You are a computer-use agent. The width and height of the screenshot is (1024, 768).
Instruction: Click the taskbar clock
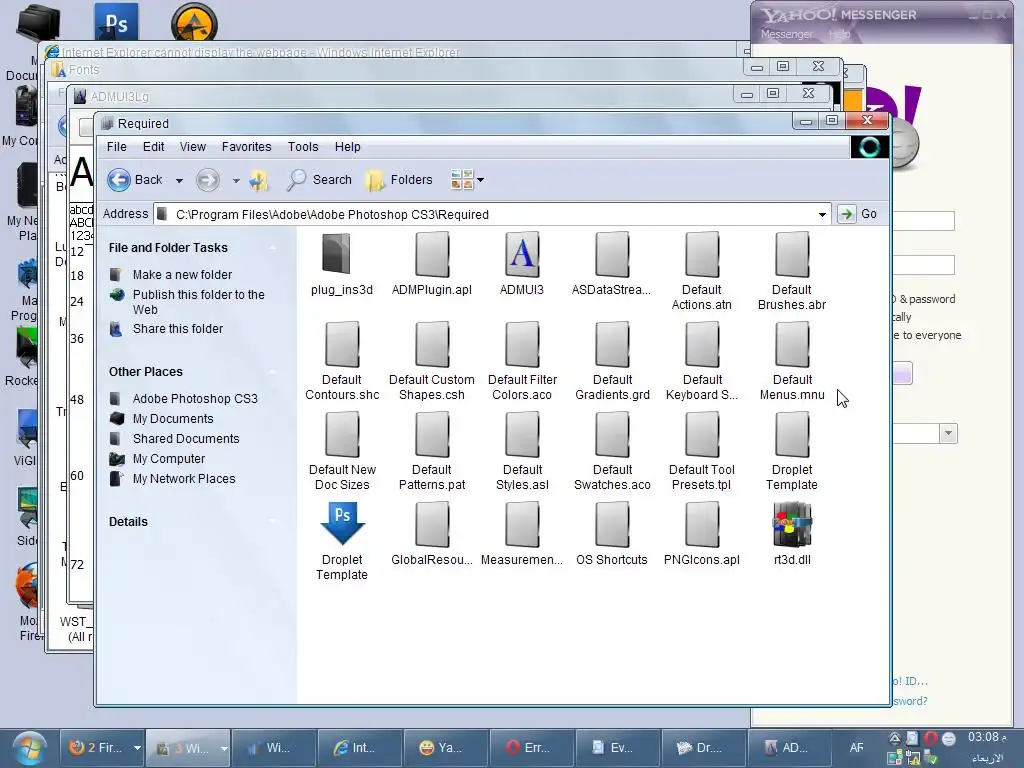(987, 737)
